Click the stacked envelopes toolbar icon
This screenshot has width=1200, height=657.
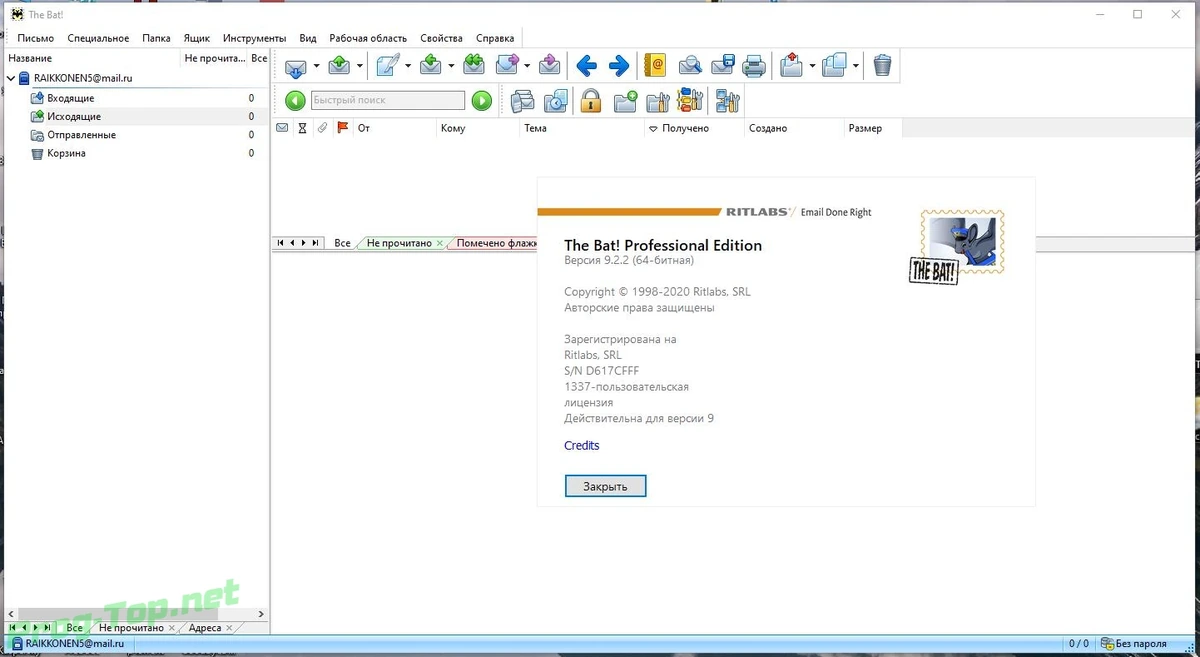click(x=522, y=101)
